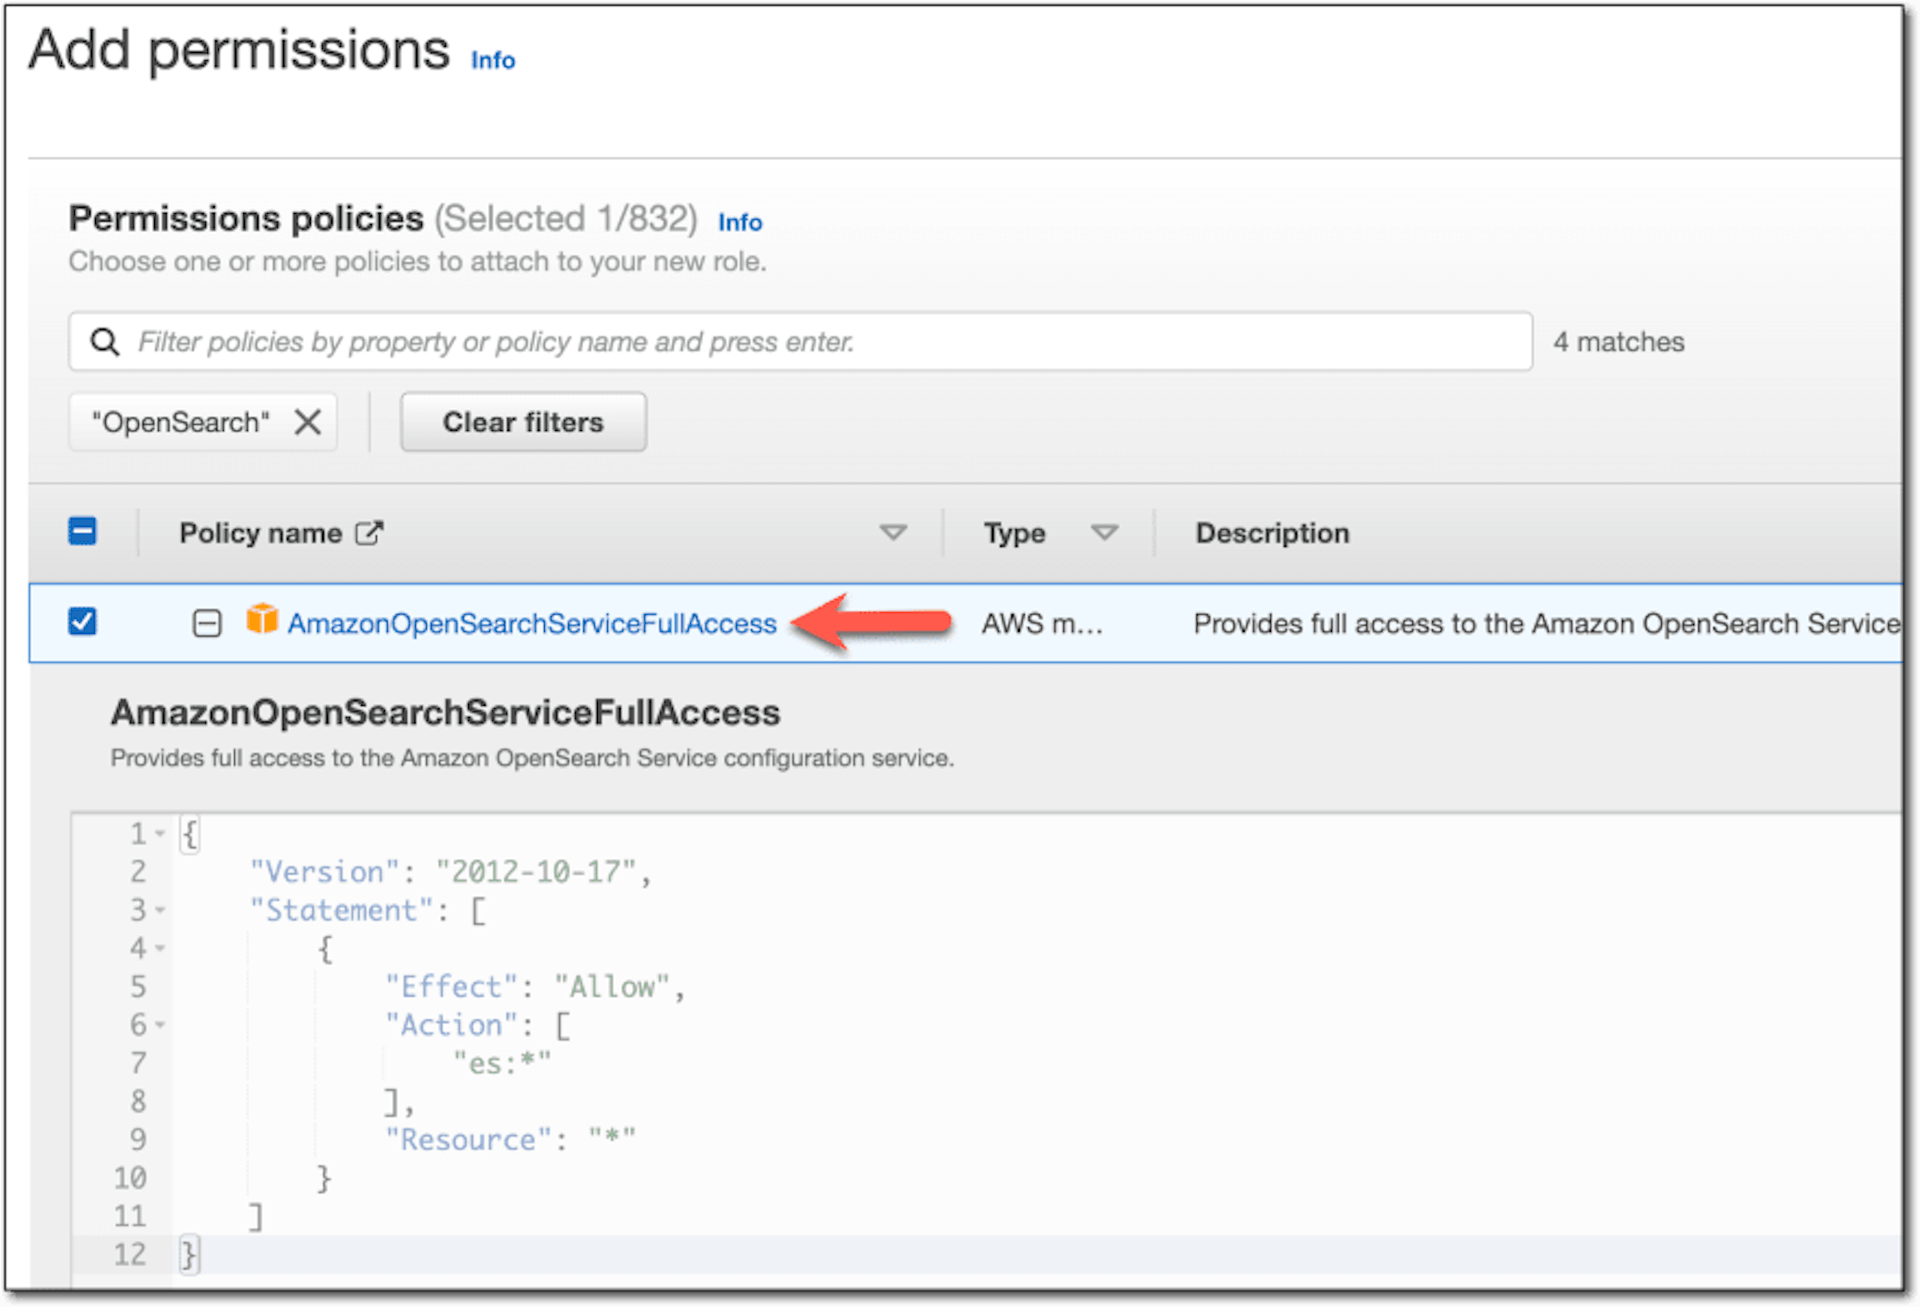Open Info link next to Add permissions
1920x1307 pixels.
[x=493, y=60]
